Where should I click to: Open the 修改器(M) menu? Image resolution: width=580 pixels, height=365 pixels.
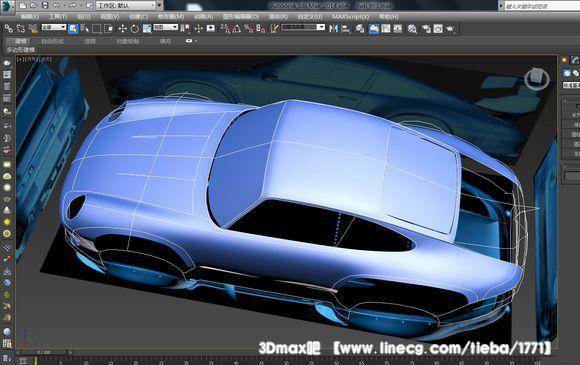(171, 17)
